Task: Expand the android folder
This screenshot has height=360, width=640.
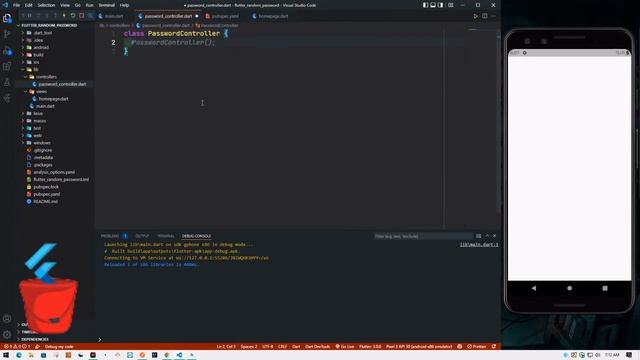Action: pos(41,47)
